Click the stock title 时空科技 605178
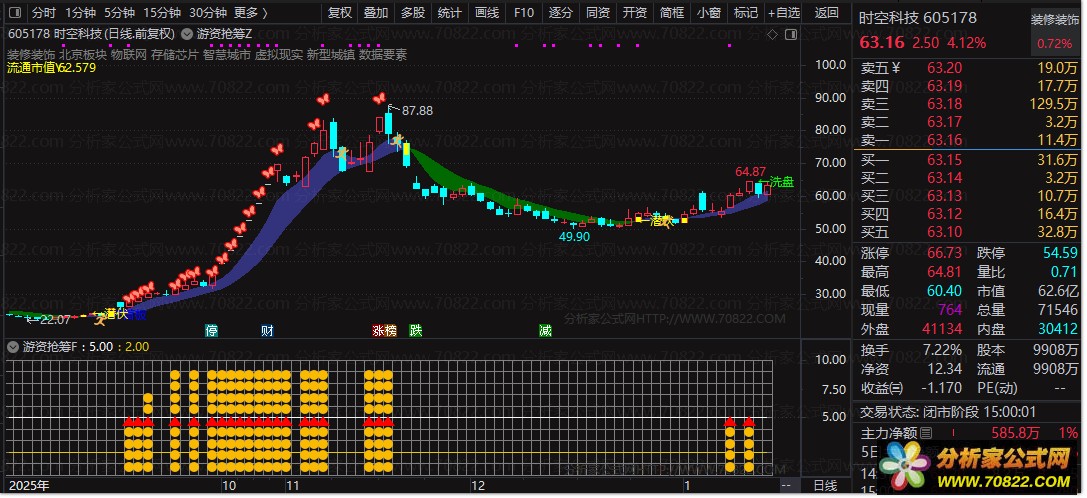The height and width of the screenshot is (498, 1087). 918,18
